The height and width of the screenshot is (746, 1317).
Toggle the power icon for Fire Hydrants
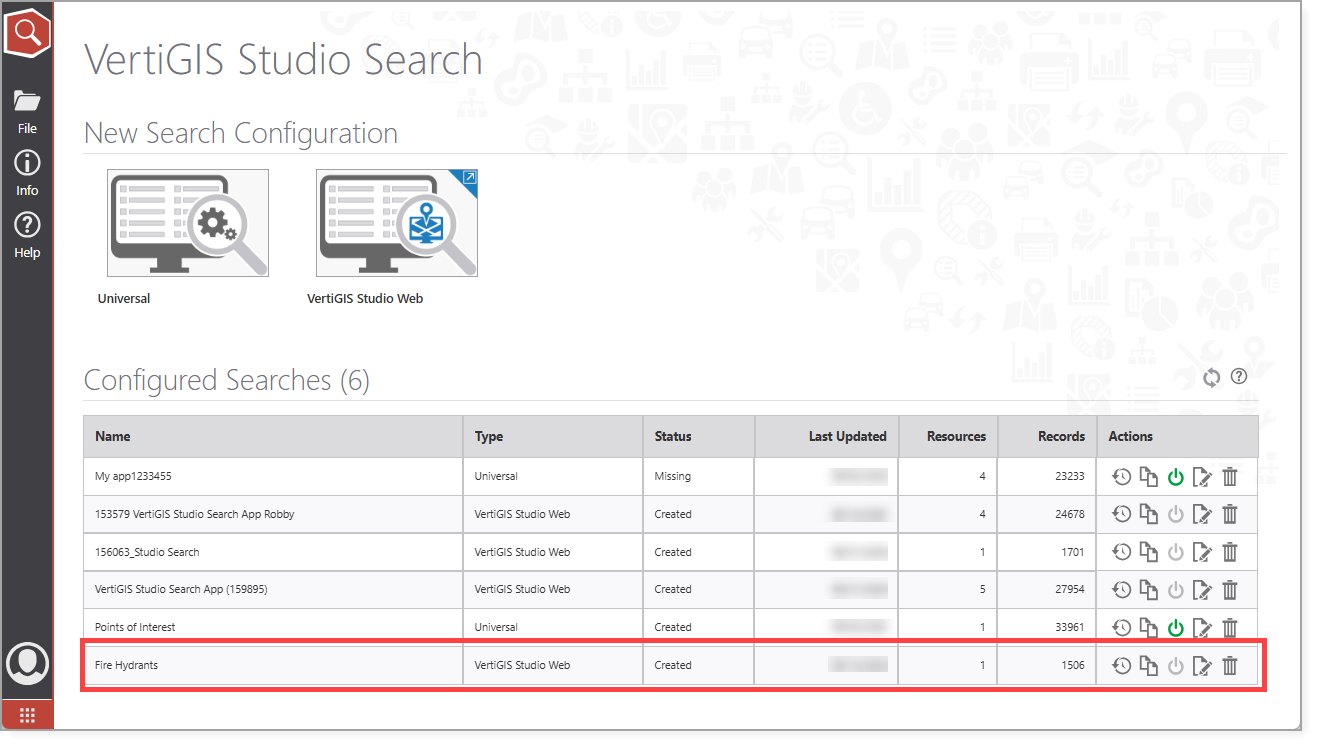[1176, 665]
